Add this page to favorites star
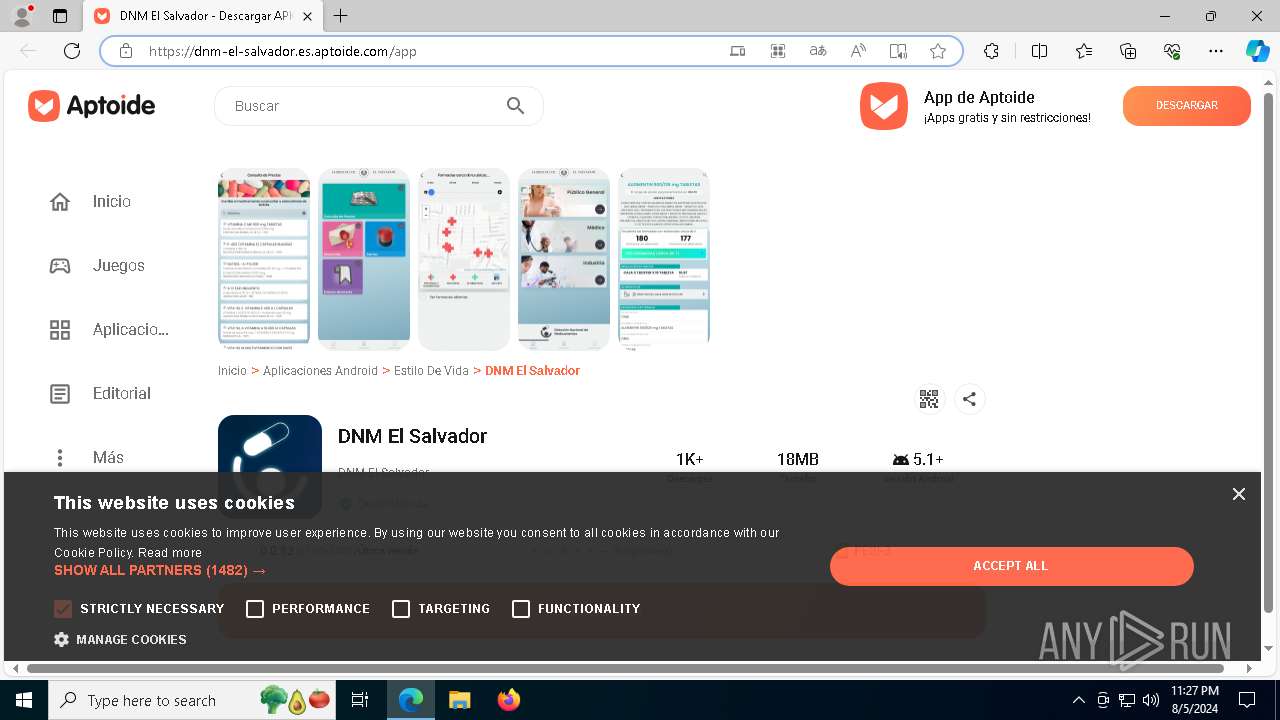Screen dimensions: 1280x720 click(938, 51)
